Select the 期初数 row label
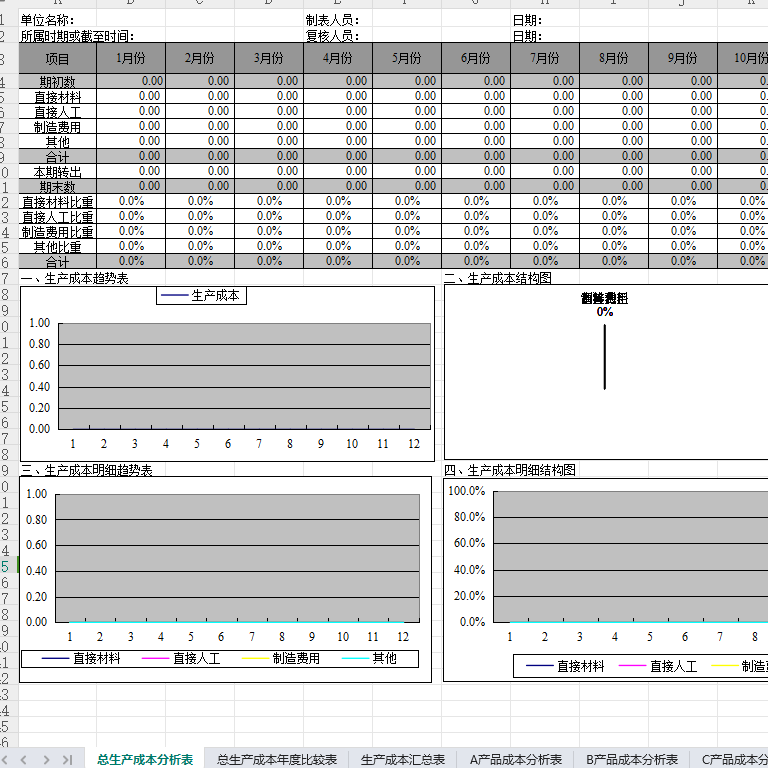 [x=58, y=82]
